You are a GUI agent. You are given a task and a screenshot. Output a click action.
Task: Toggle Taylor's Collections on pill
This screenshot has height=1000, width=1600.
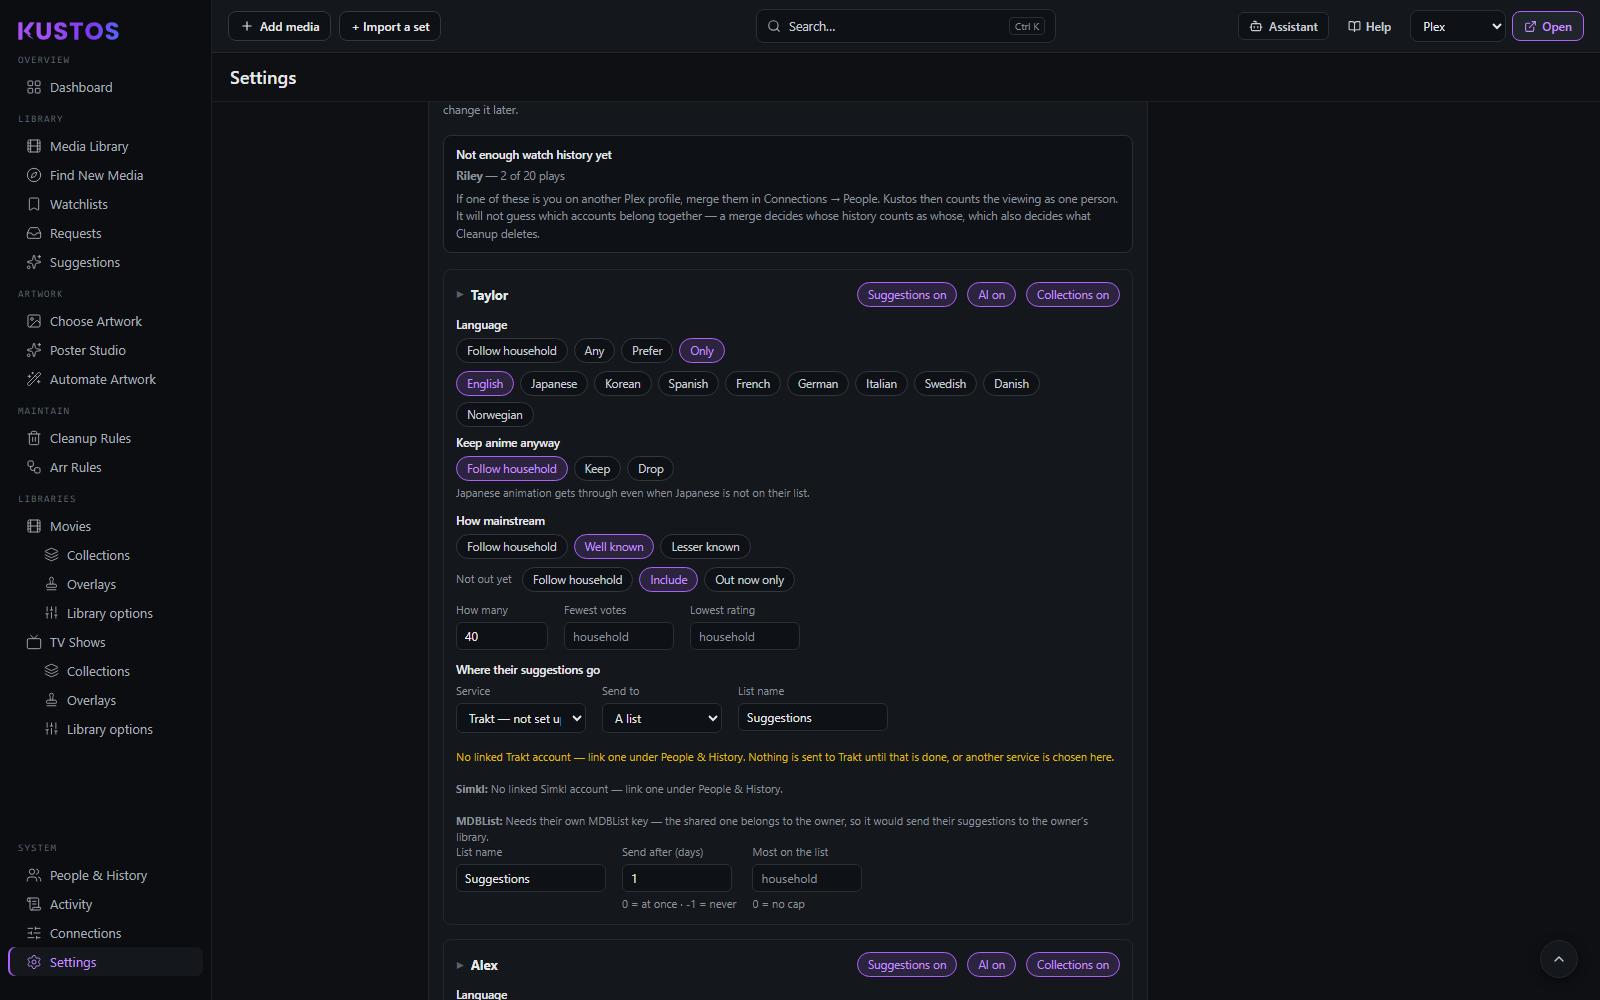click(x=1073, y=295)
